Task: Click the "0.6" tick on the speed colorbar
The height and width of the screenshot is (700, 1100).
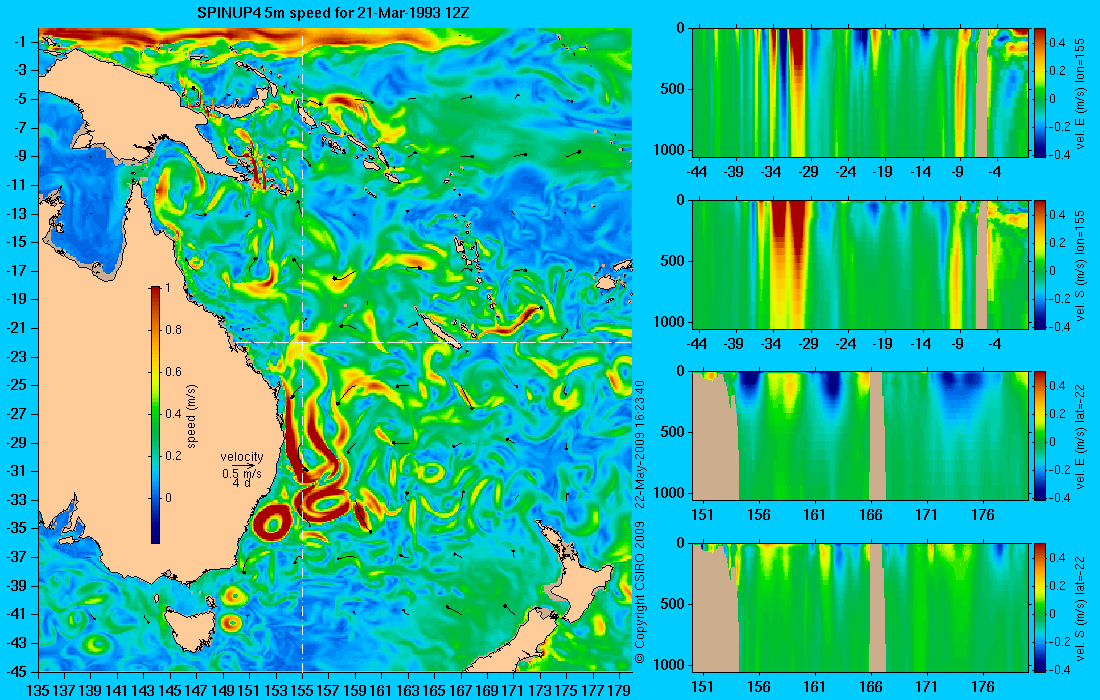Action: (x=173, y=372)
